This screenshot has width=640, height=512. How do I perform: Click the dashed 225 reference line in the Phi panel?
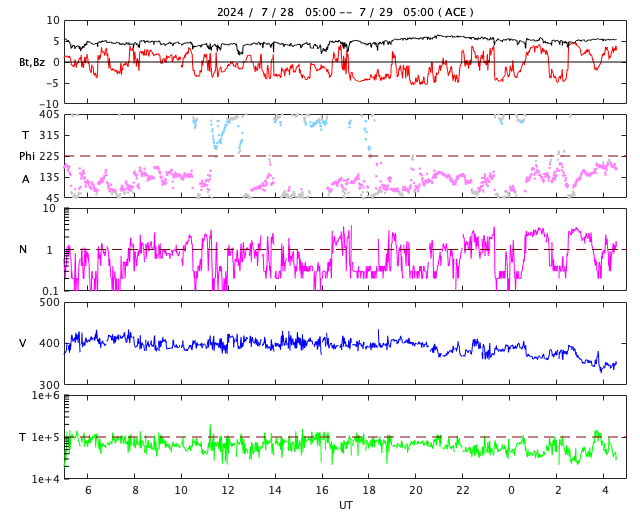(x=345, y=156)
